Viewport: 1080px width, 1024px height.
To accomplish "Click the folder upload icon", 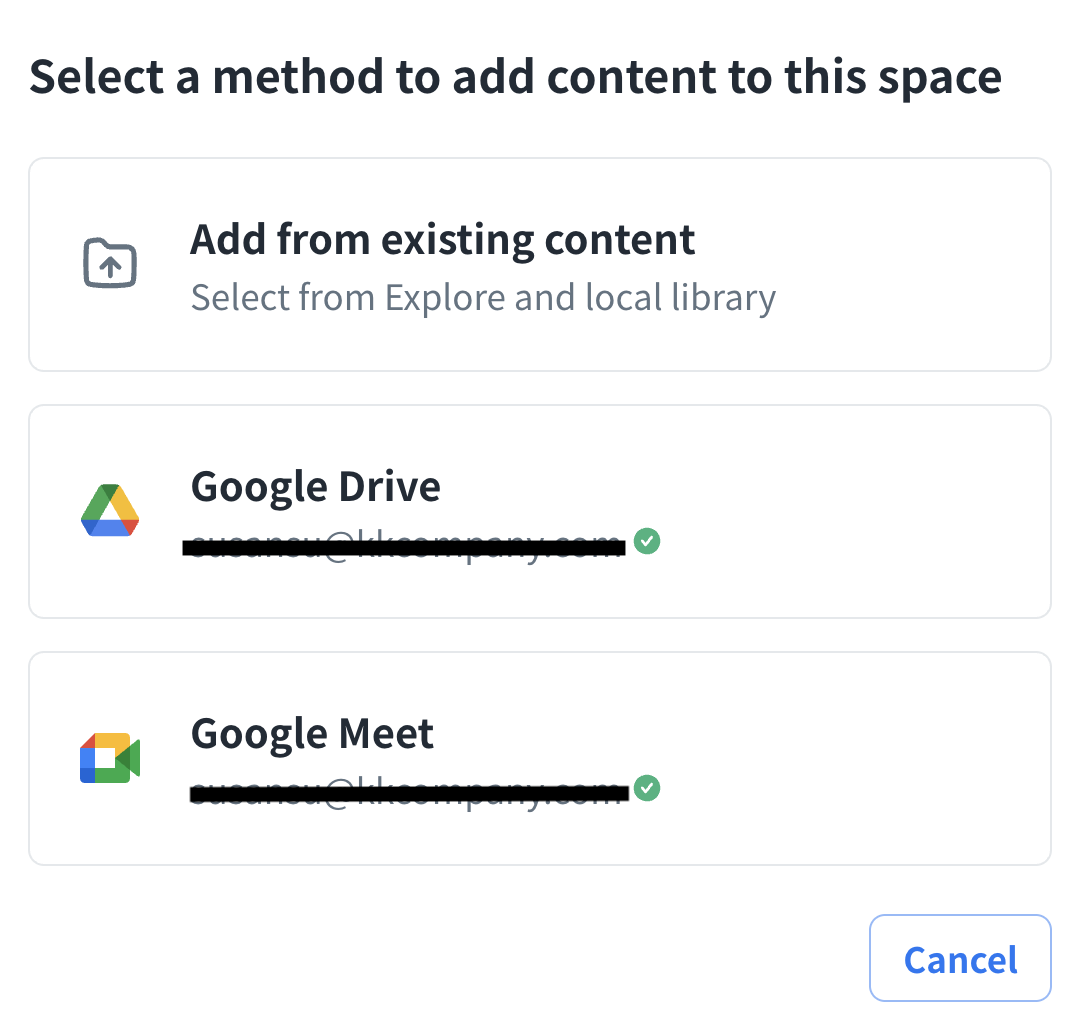I will click(x=109, y=264).
